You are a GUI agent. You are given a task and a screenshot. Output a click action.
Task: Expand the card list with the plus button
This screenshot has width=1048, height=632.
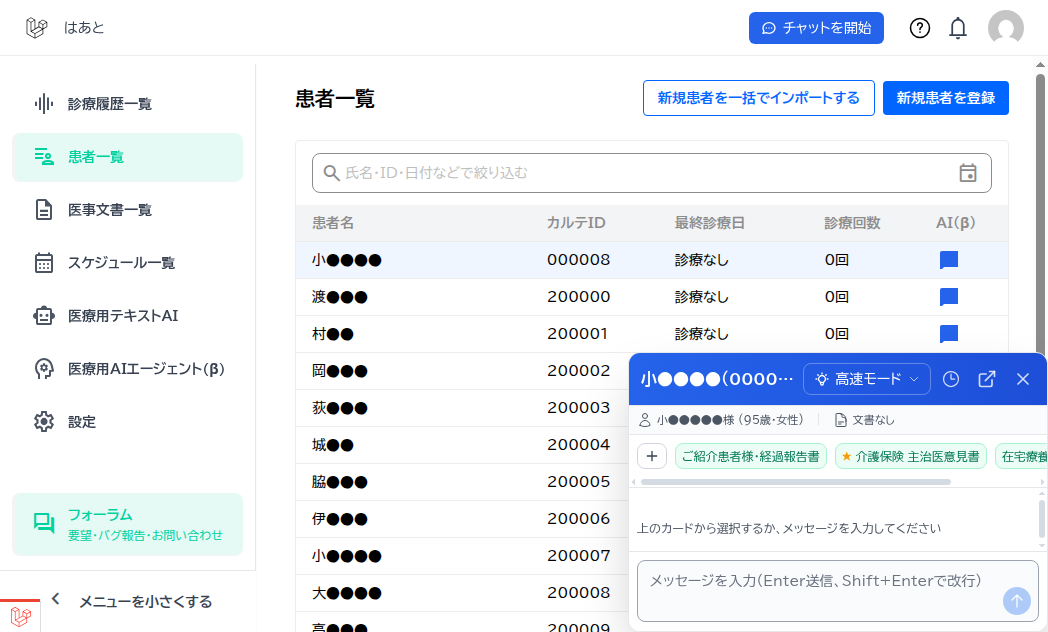652,455
